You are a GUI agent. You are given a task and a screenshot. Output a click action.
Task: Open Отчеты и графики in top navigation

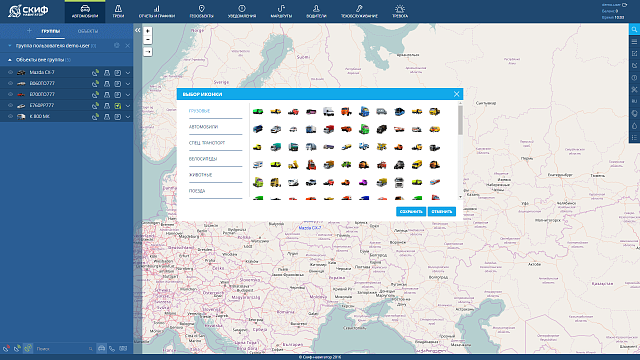[157, 11]
